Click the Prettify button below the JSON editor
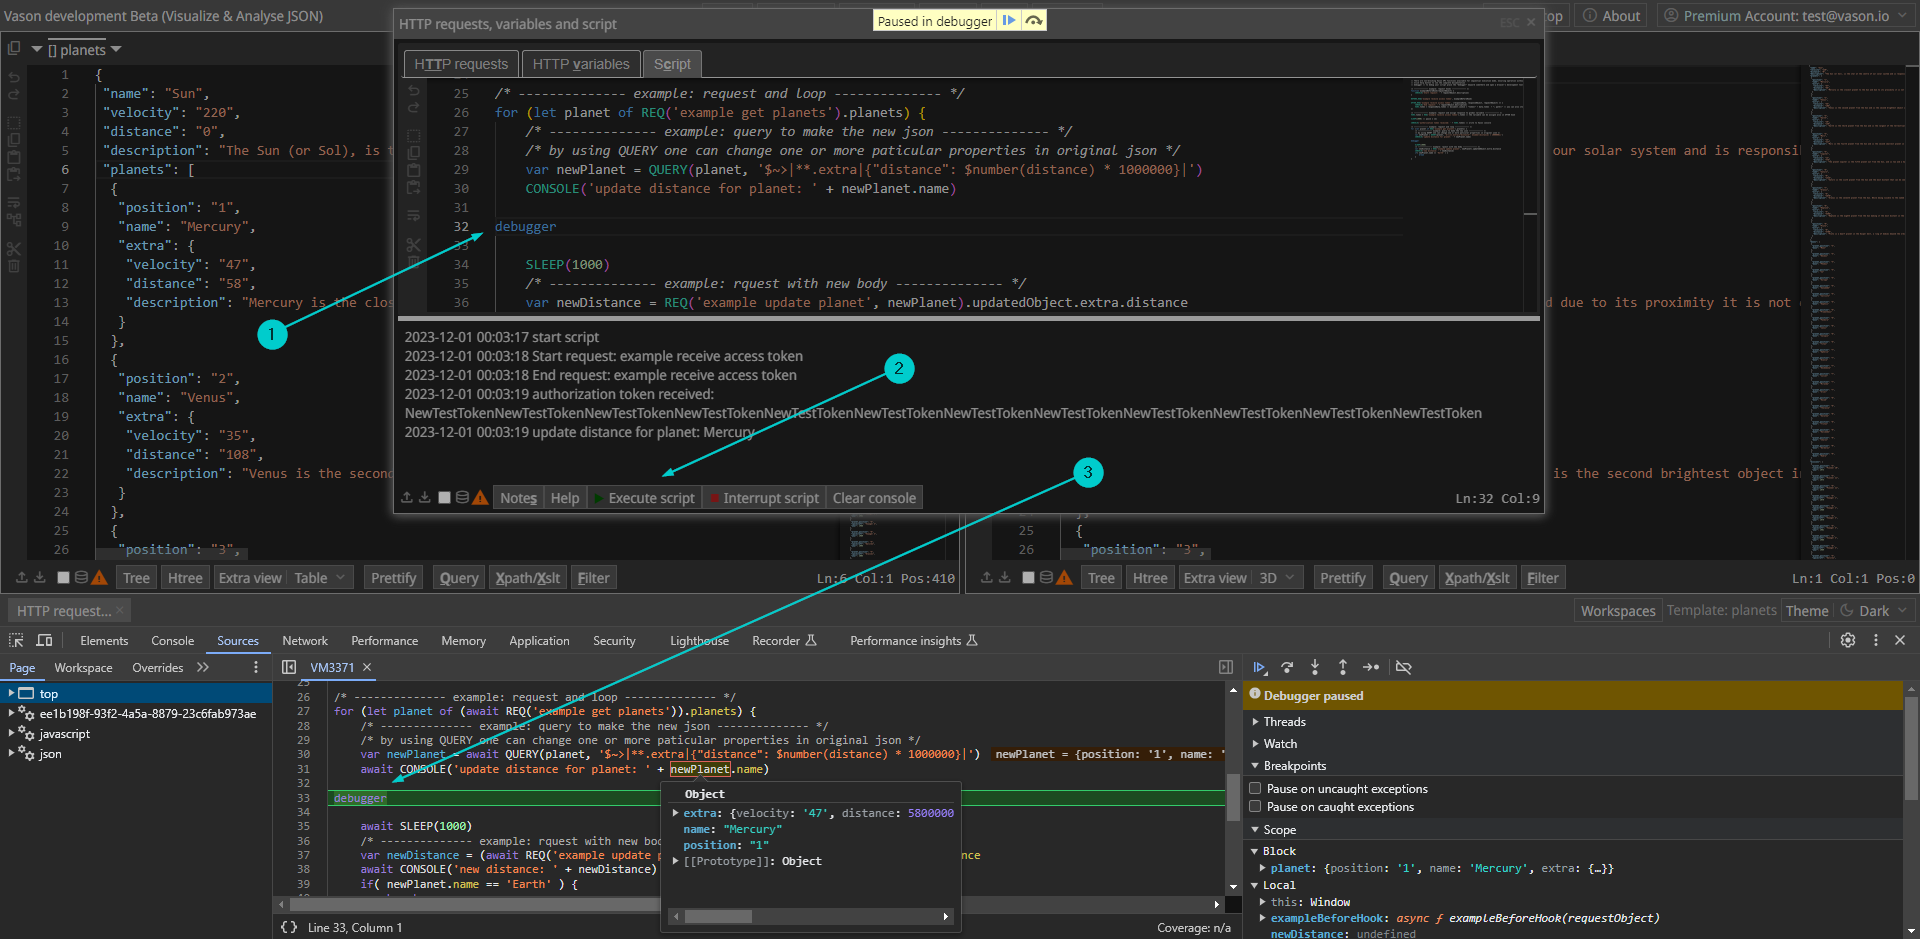Image resolution: width=1920 pixels, height=939 pixels. click(x=393, y=577)
